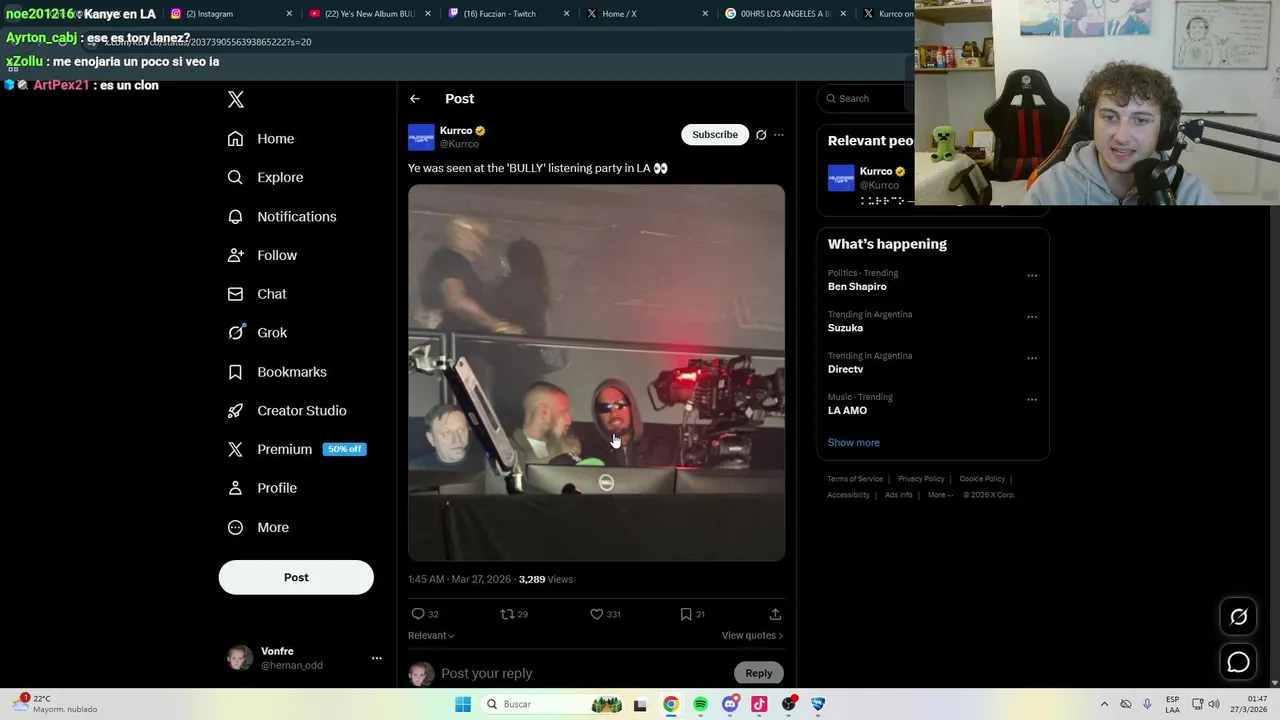Open the Accessibility footer link
Screen dimensions: 1280x720
(x=848, y=495)
